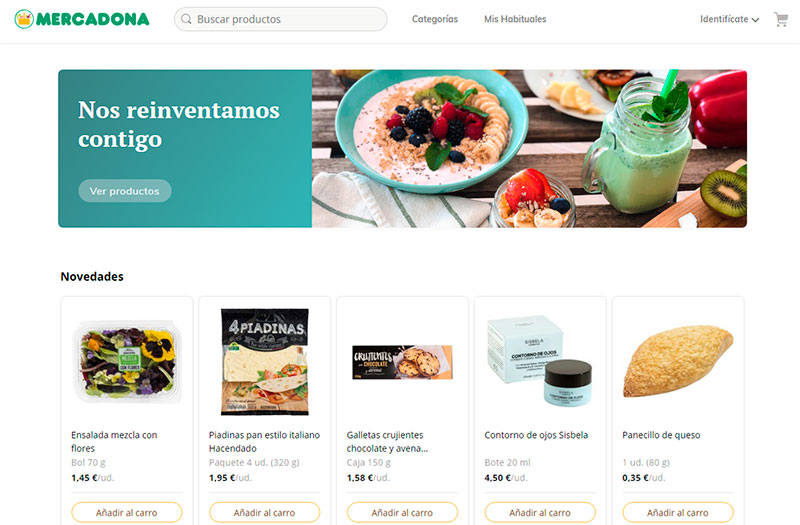
Task: Open Galletas crujientes chocolate y avena title
Action: (x=387, y=441)
